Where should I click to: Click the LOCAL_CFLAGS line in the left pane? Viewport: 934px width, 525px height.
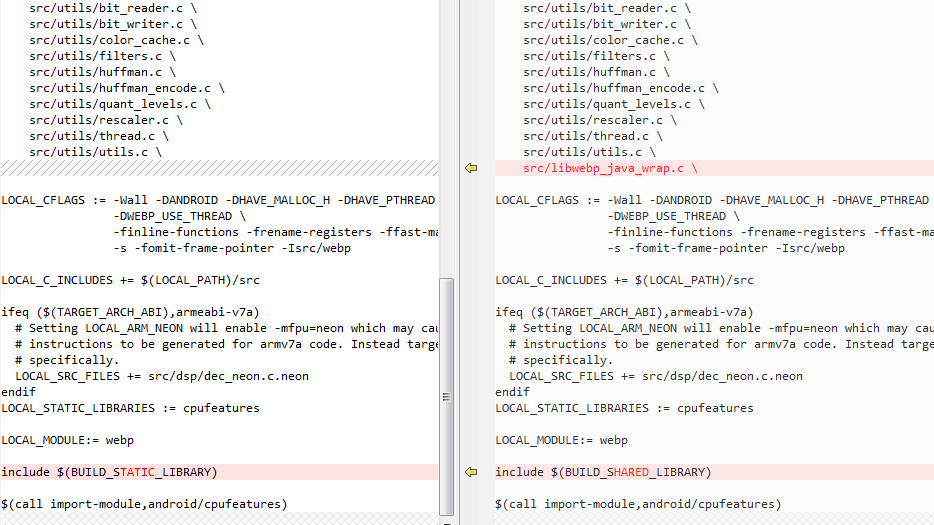pyautogui.click(x=219, y=200)
